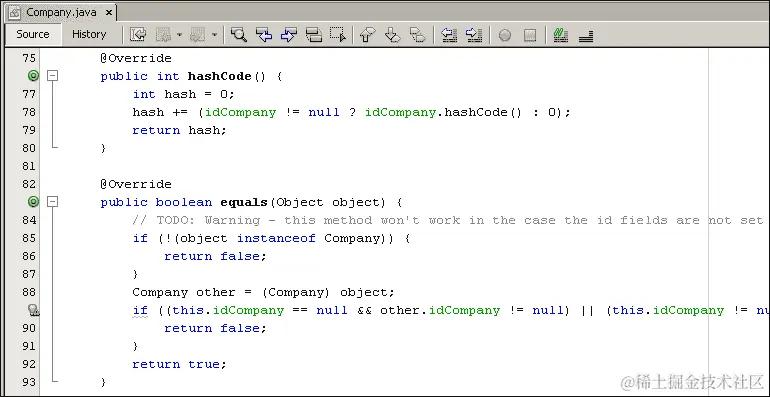Screen dimensions: 770x397
Task: Start Macro Recording round icon
Action: [505, 35]
